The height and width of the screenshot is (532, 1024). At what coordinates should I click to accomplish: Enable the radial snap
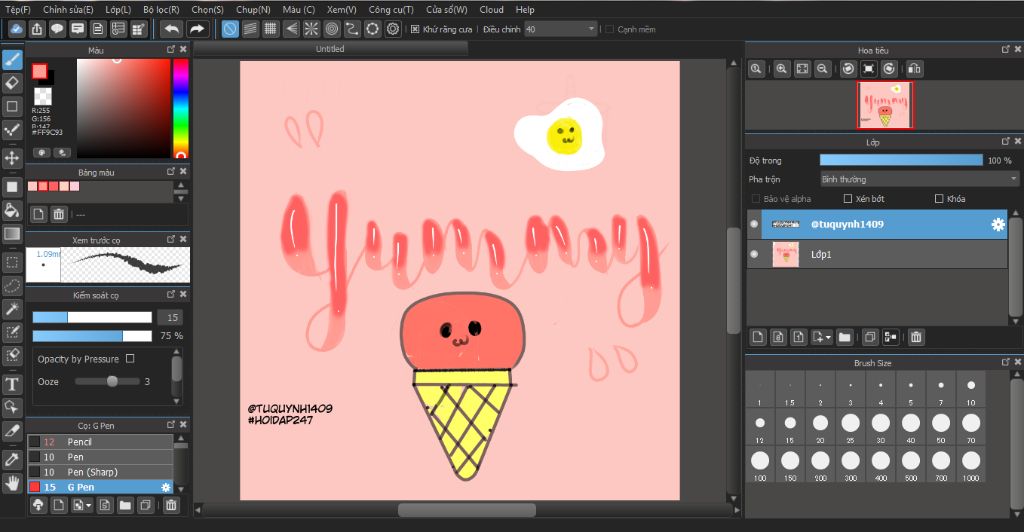point(312,29)
